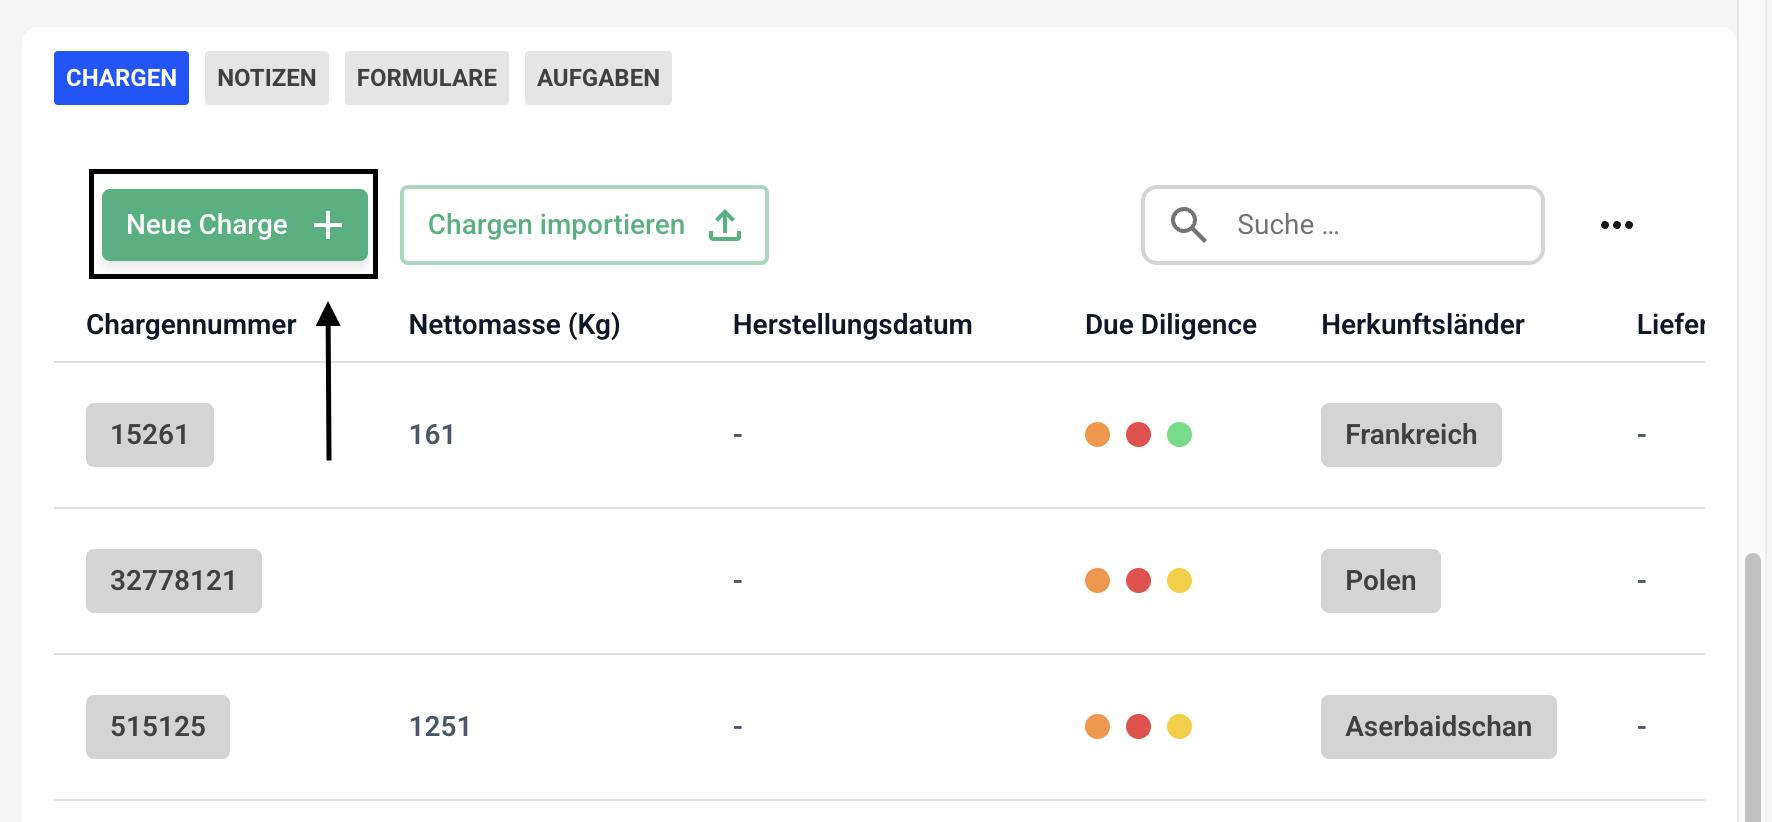Open the Aufgaben tab
This screenshot has width=1772, height=822.
pos(598,78)
